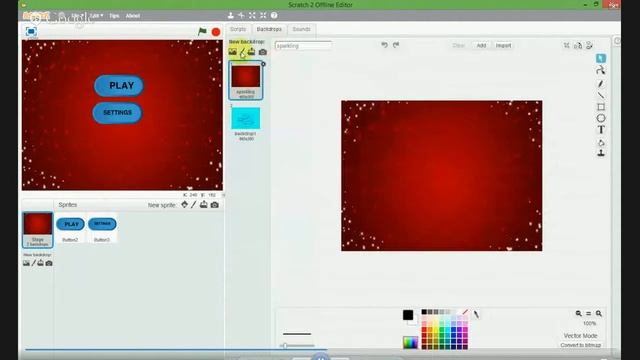Click the red stop button
The width and height of the screenshot is (640, 360).
[216, 32]
